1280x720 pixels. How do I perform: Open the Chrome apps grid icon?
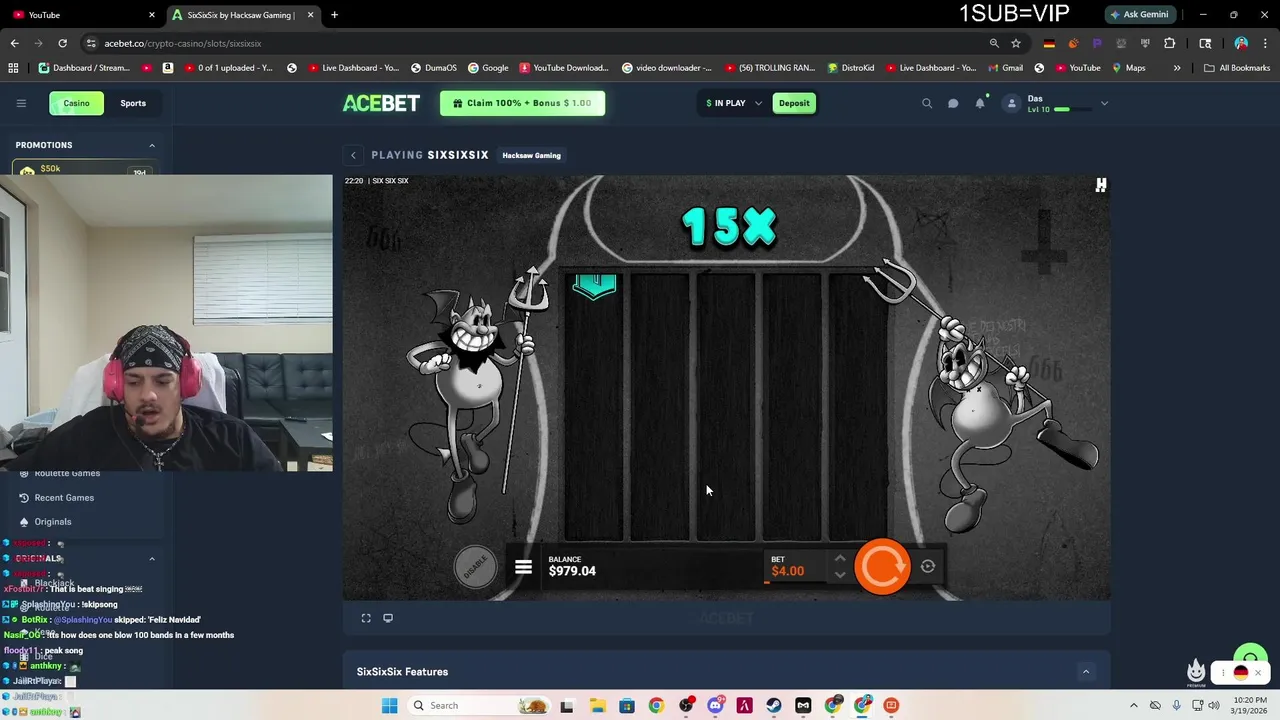[x=13, y=68]
